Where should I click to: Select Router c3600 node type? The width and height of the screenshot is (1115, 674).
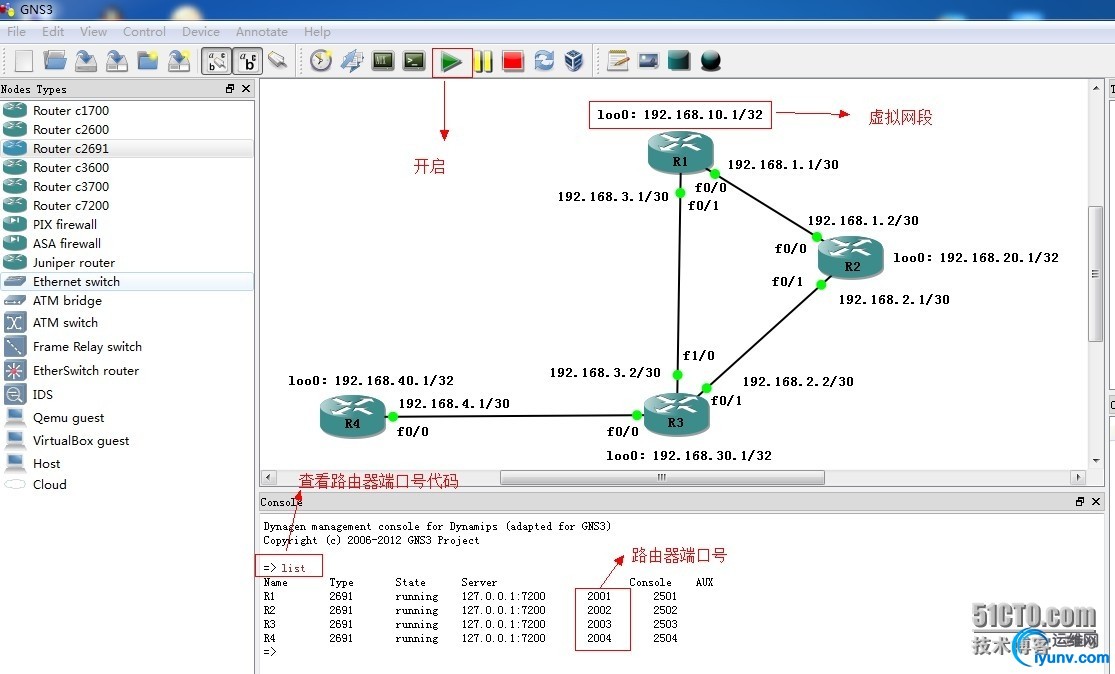pyautogui.click(x=127, y=167)
